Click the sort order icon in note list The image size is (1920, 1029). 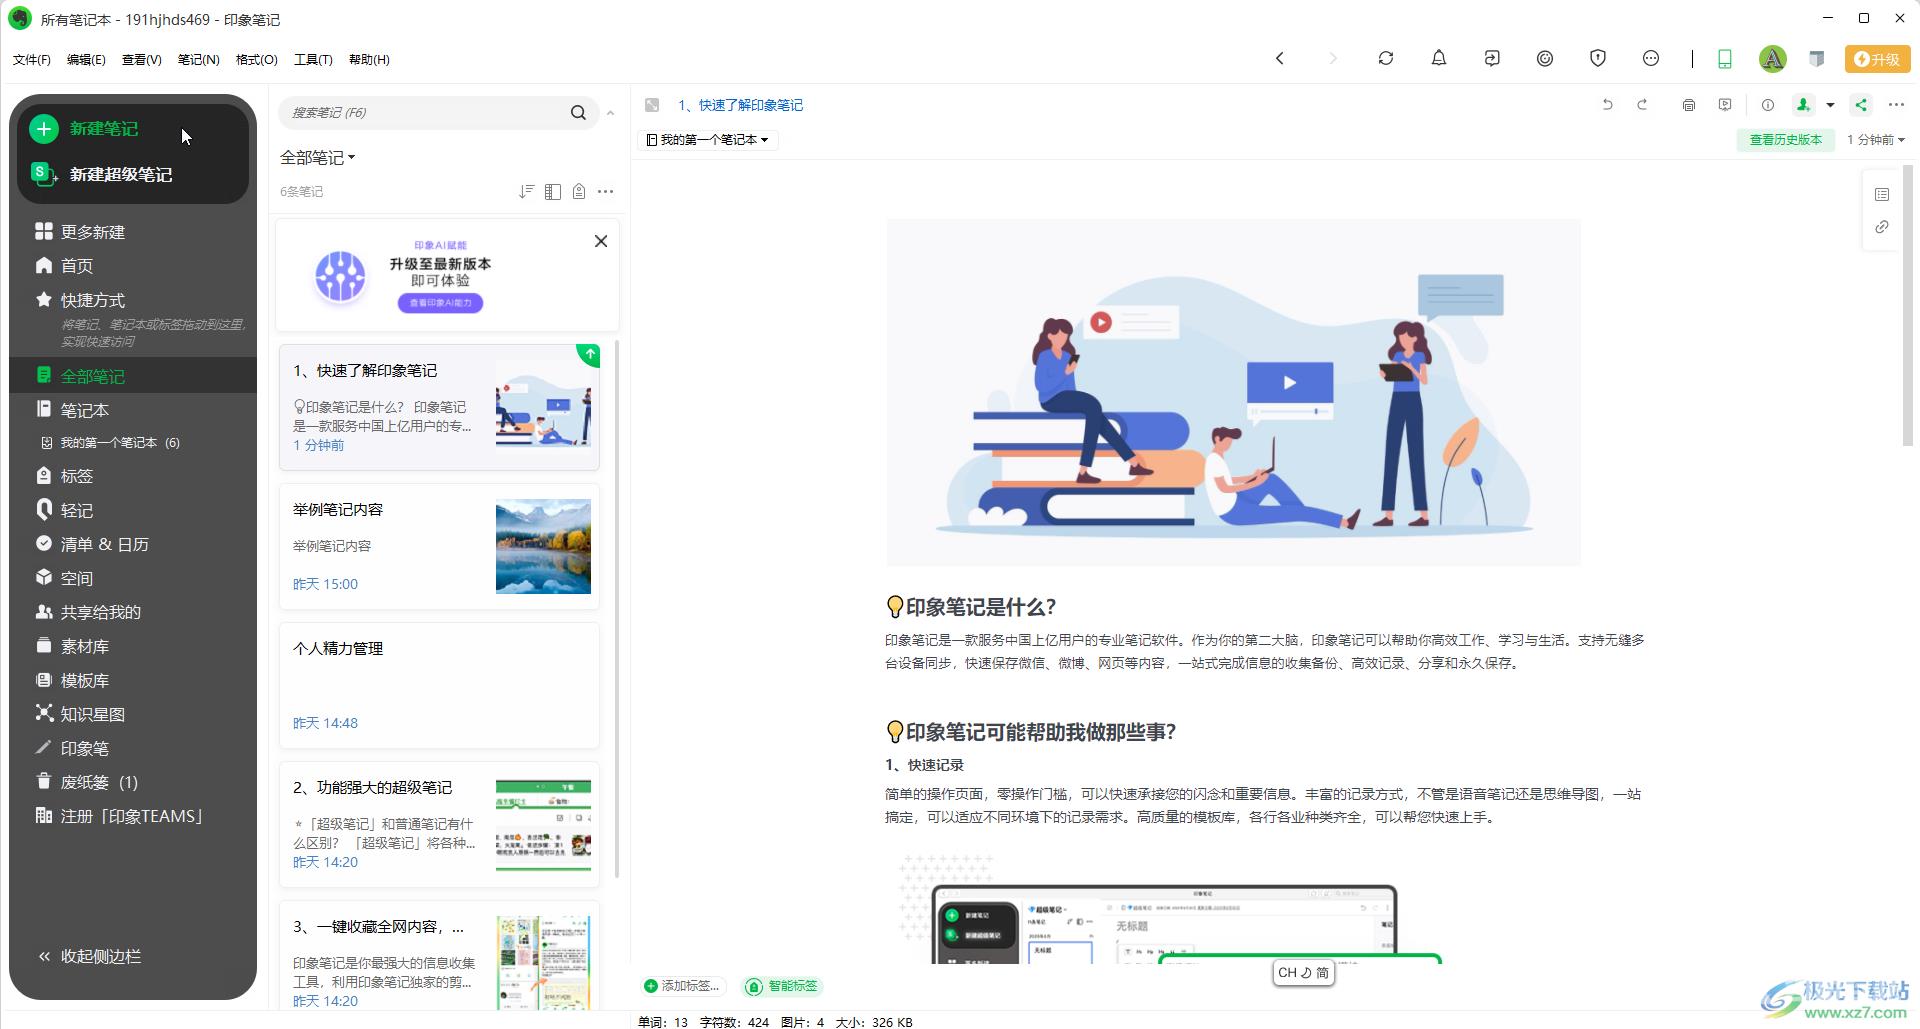pos(526,191)
